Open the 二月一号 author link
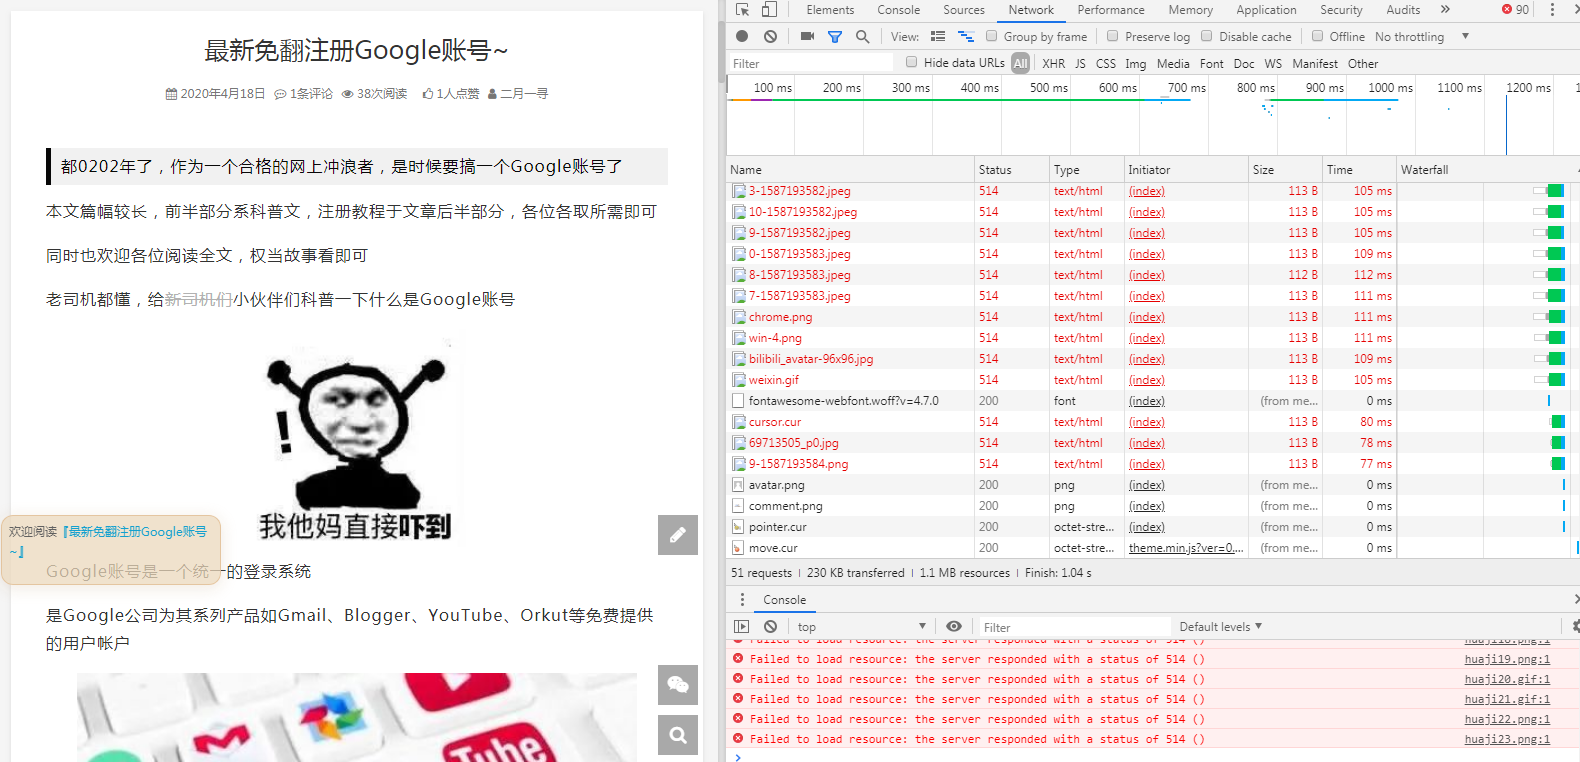This screenshot has width=1580, height=762. 518,94
